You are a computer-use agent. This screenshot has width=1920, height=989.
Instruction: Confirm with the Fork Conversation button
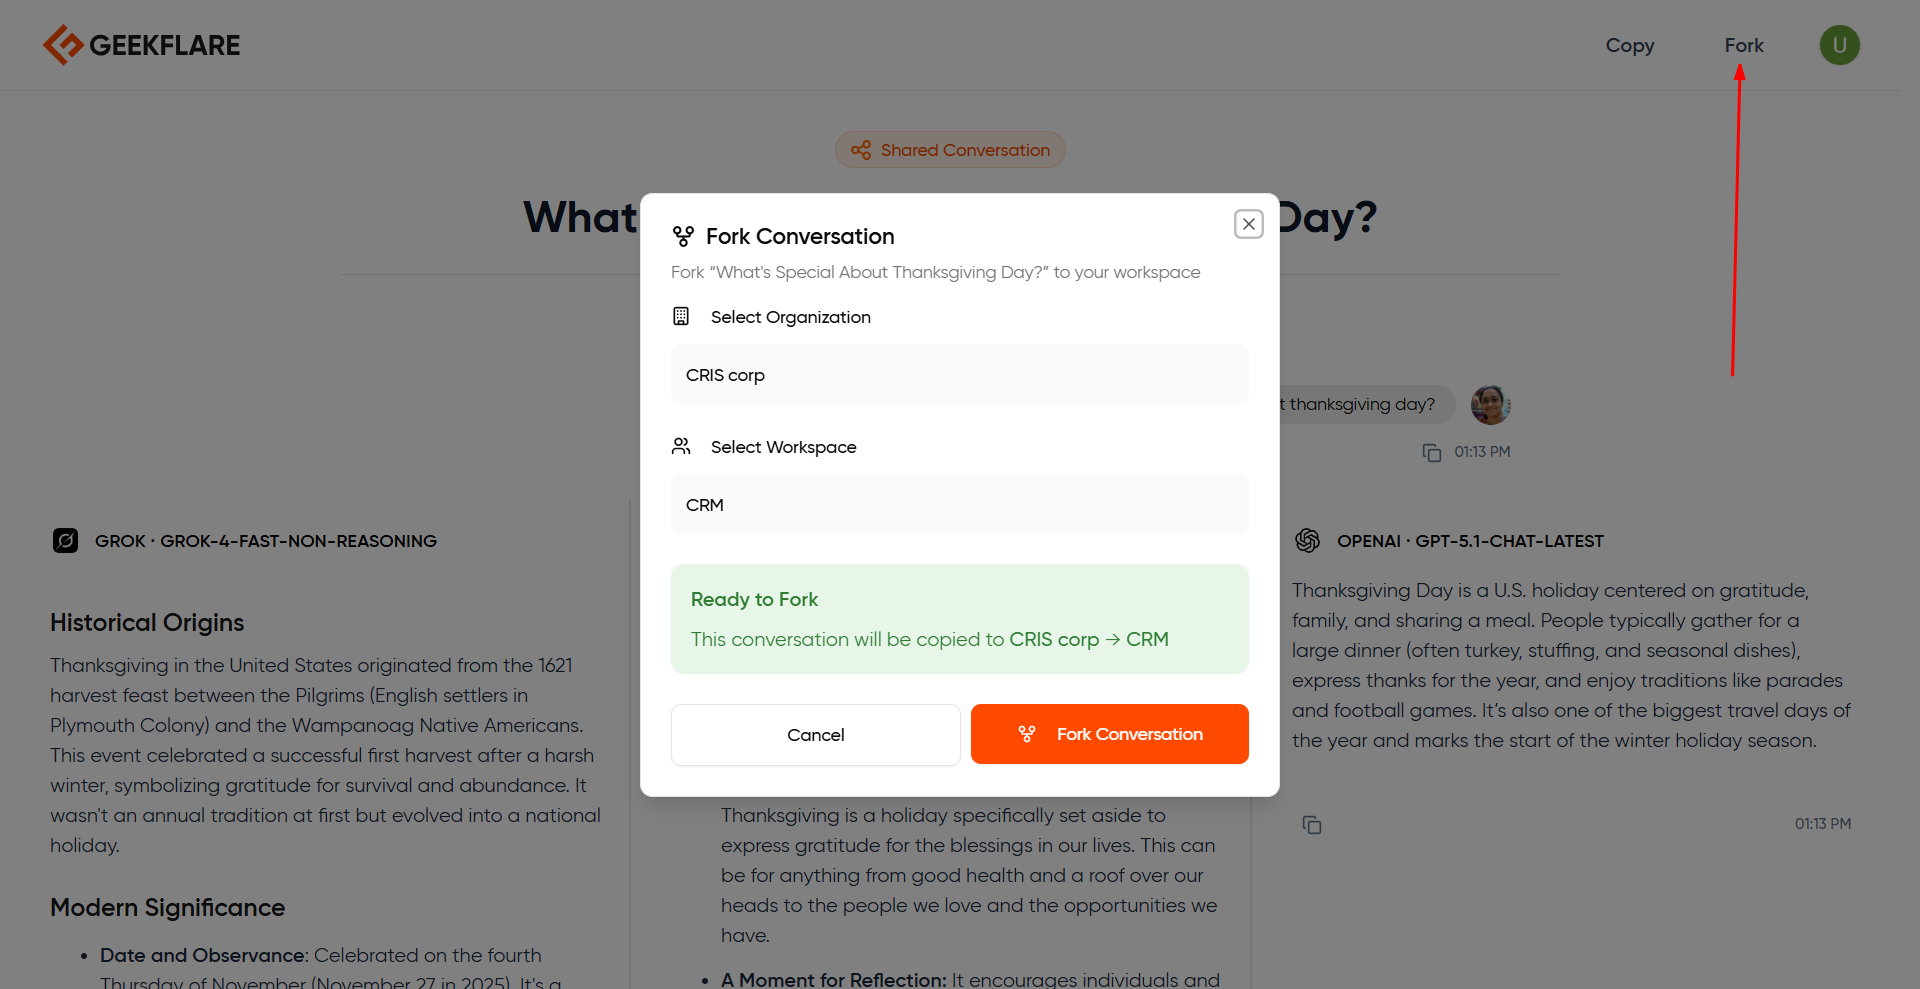(x=1109, y=734)
